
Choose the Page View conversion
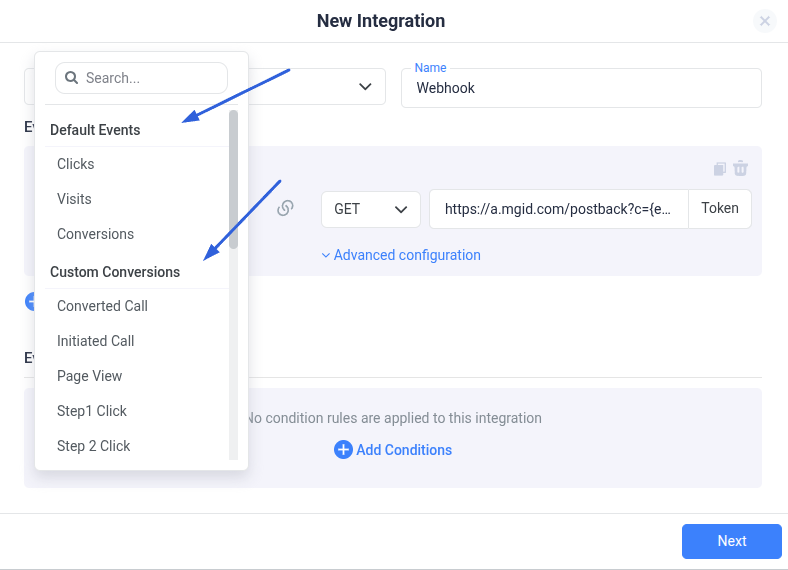point(90,376)
